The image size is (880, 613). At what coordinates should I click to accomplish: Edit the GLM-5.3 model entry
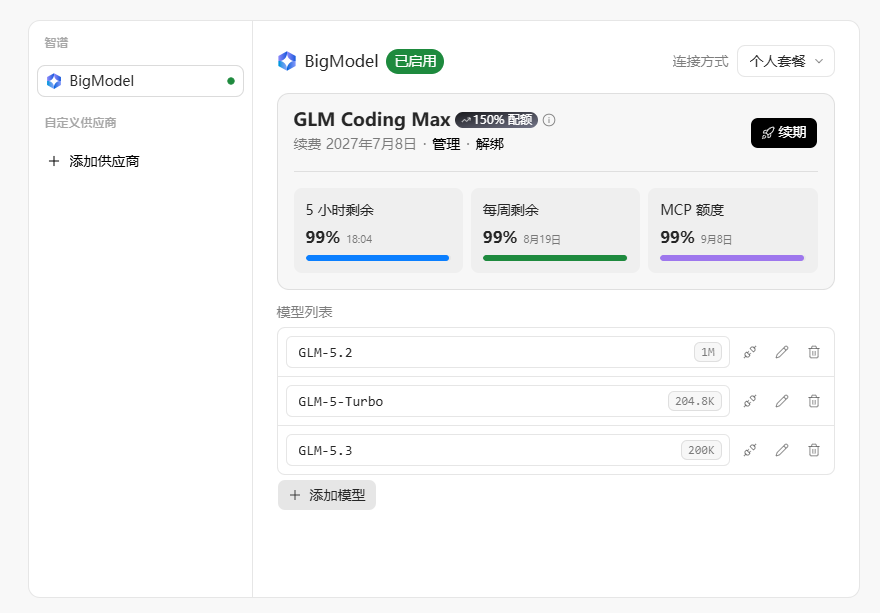[x=782, y=450]
